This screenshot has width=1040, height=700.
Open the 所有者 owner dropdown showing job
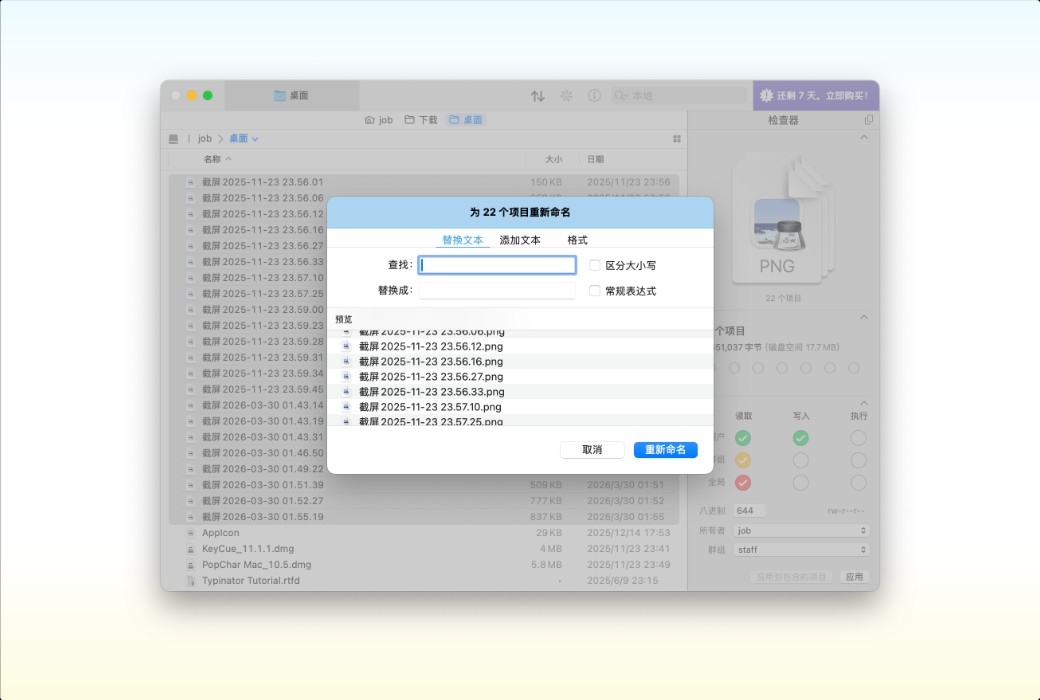[800, 531]
